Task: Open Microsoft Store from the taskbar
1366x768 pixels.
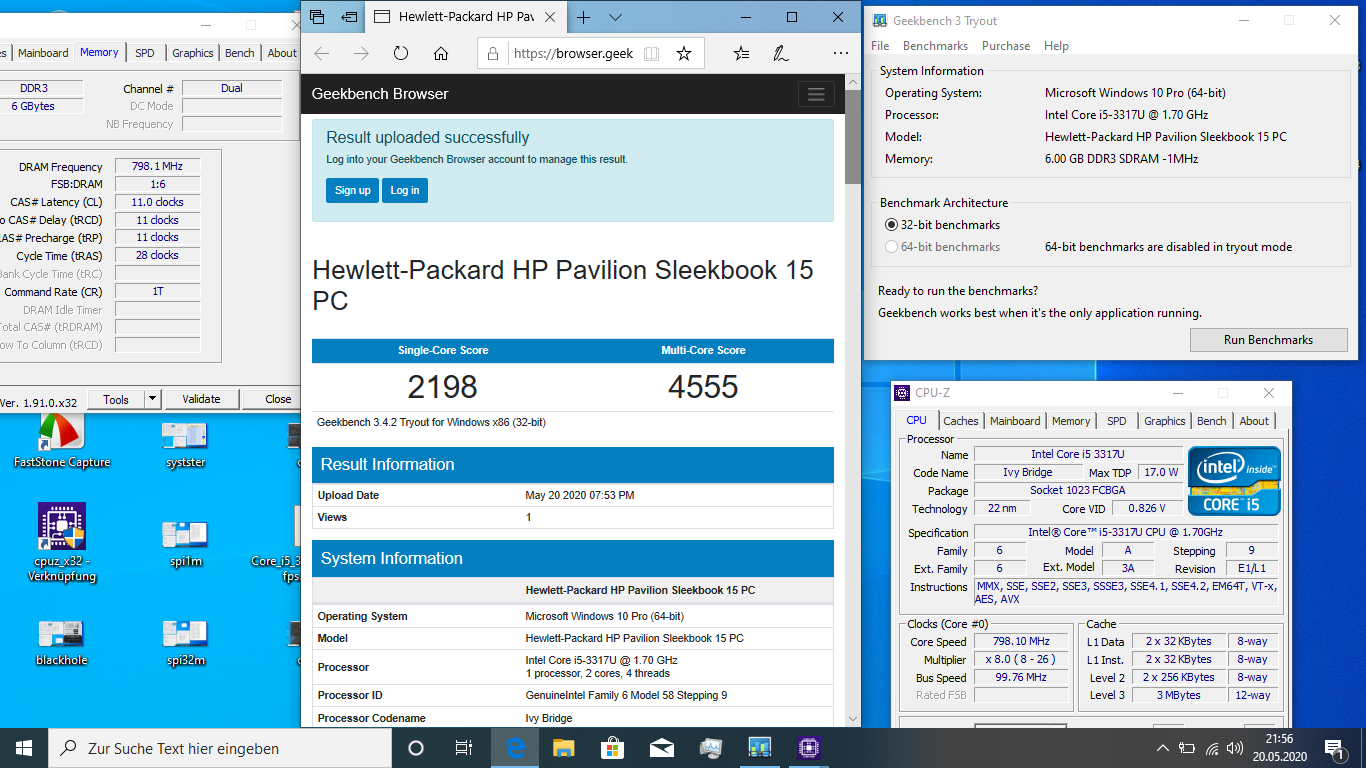Action: [613, 748]
